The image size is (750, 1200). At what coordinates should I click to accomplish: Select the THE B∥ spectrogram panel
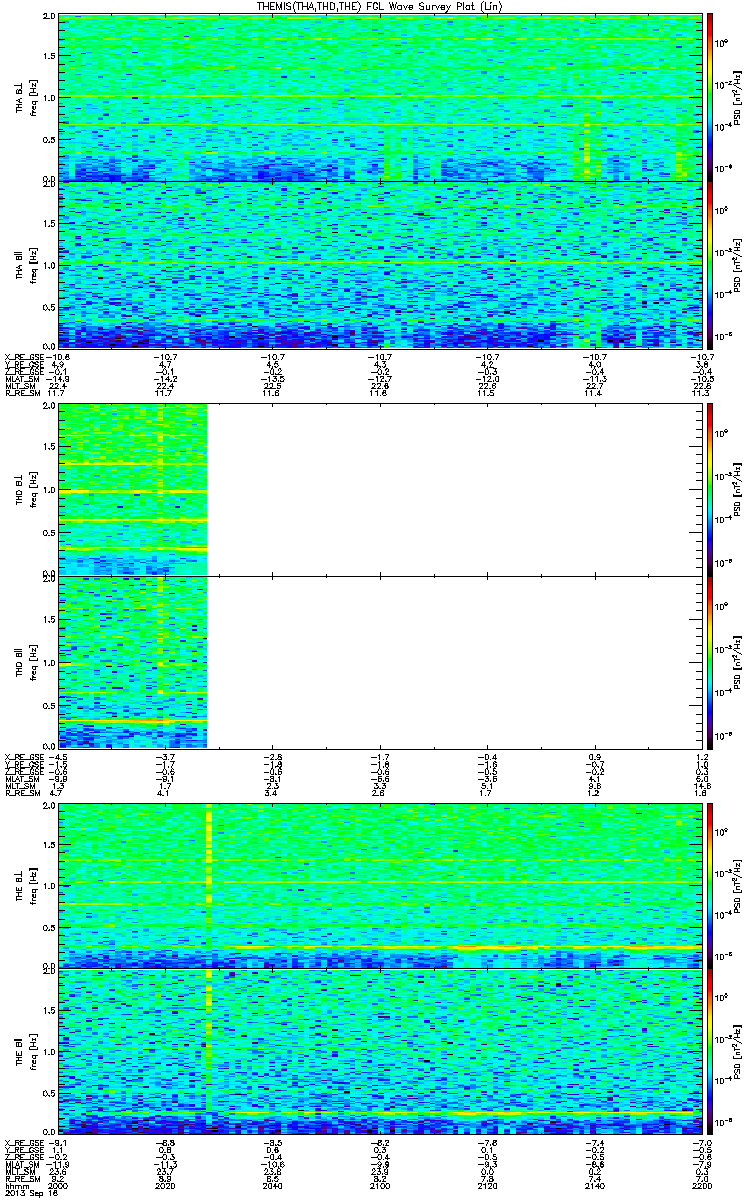pos(381,1051)
